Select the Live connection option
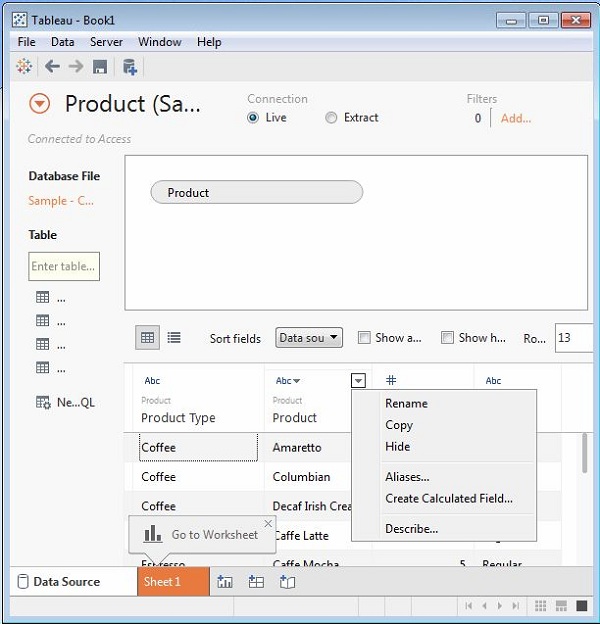The height and width of the screenshot is (624, 600). pyautogui.click(x=253, y=117)
